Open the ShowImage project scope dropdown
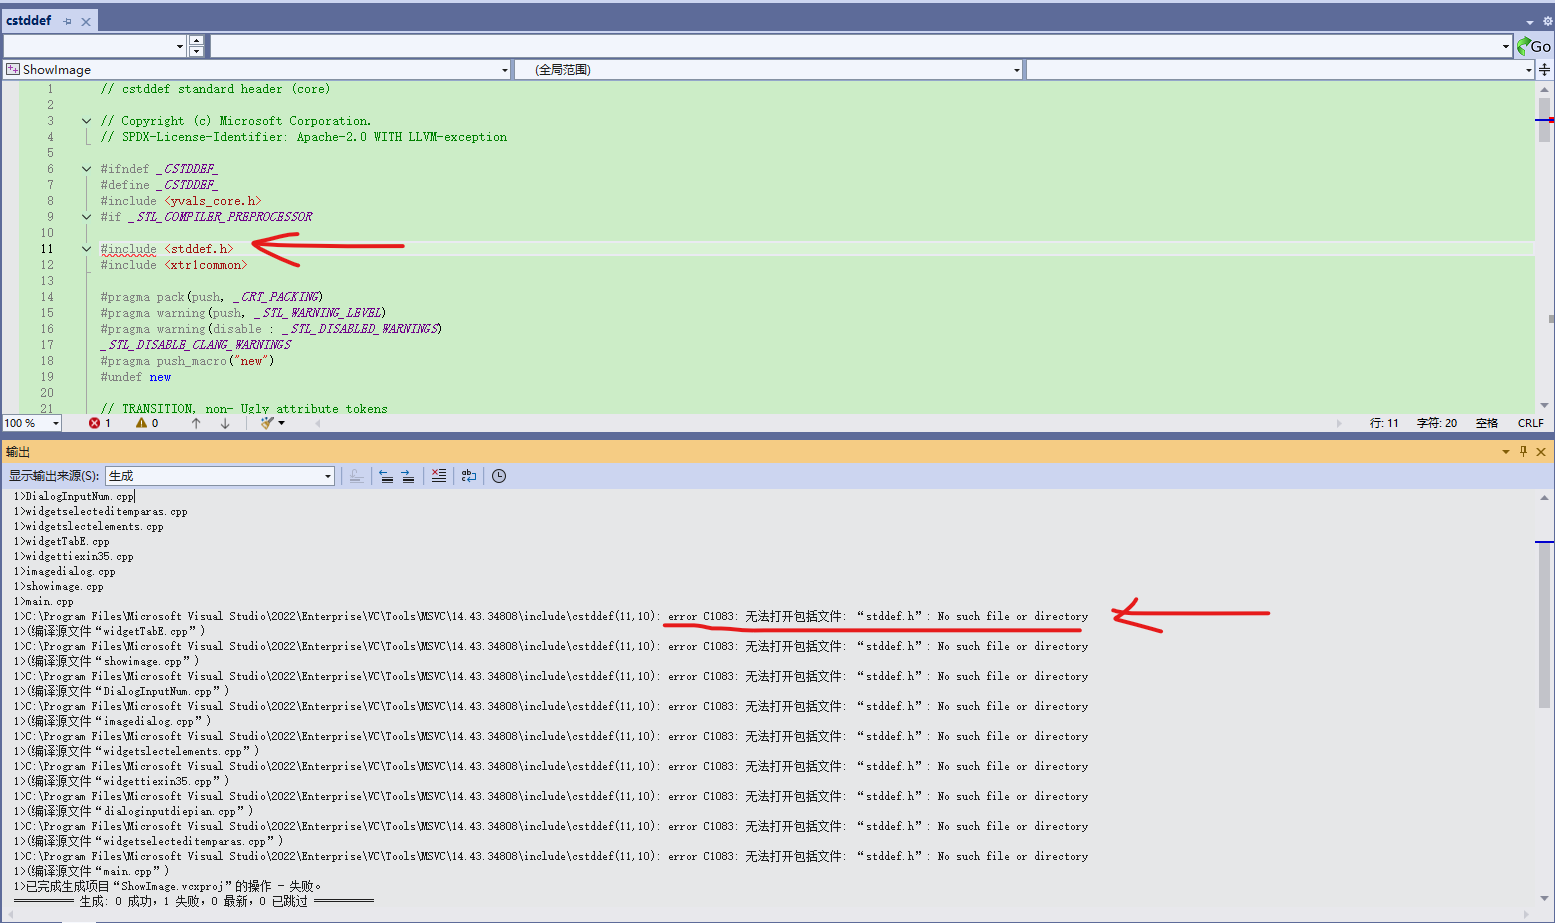 click(257, 69)
